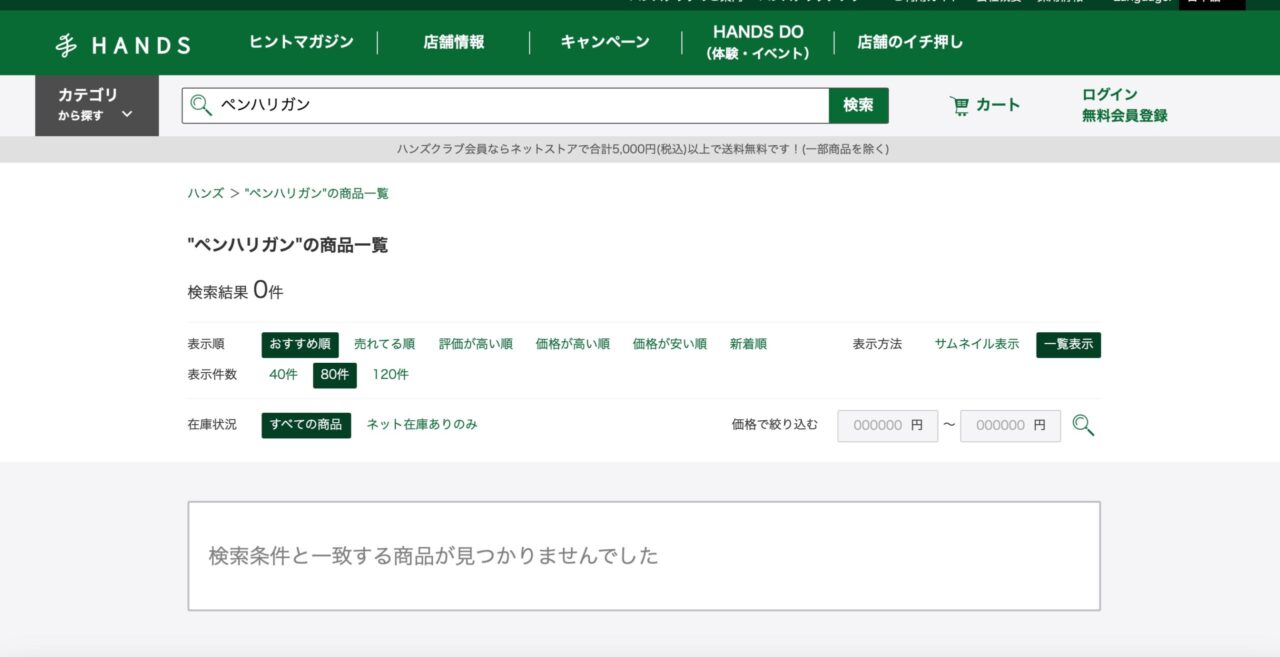The width and height of the screenshot is (1280, 657).
Task: Click the free shipping notice banner text
Action: click(x=643, y=149)
